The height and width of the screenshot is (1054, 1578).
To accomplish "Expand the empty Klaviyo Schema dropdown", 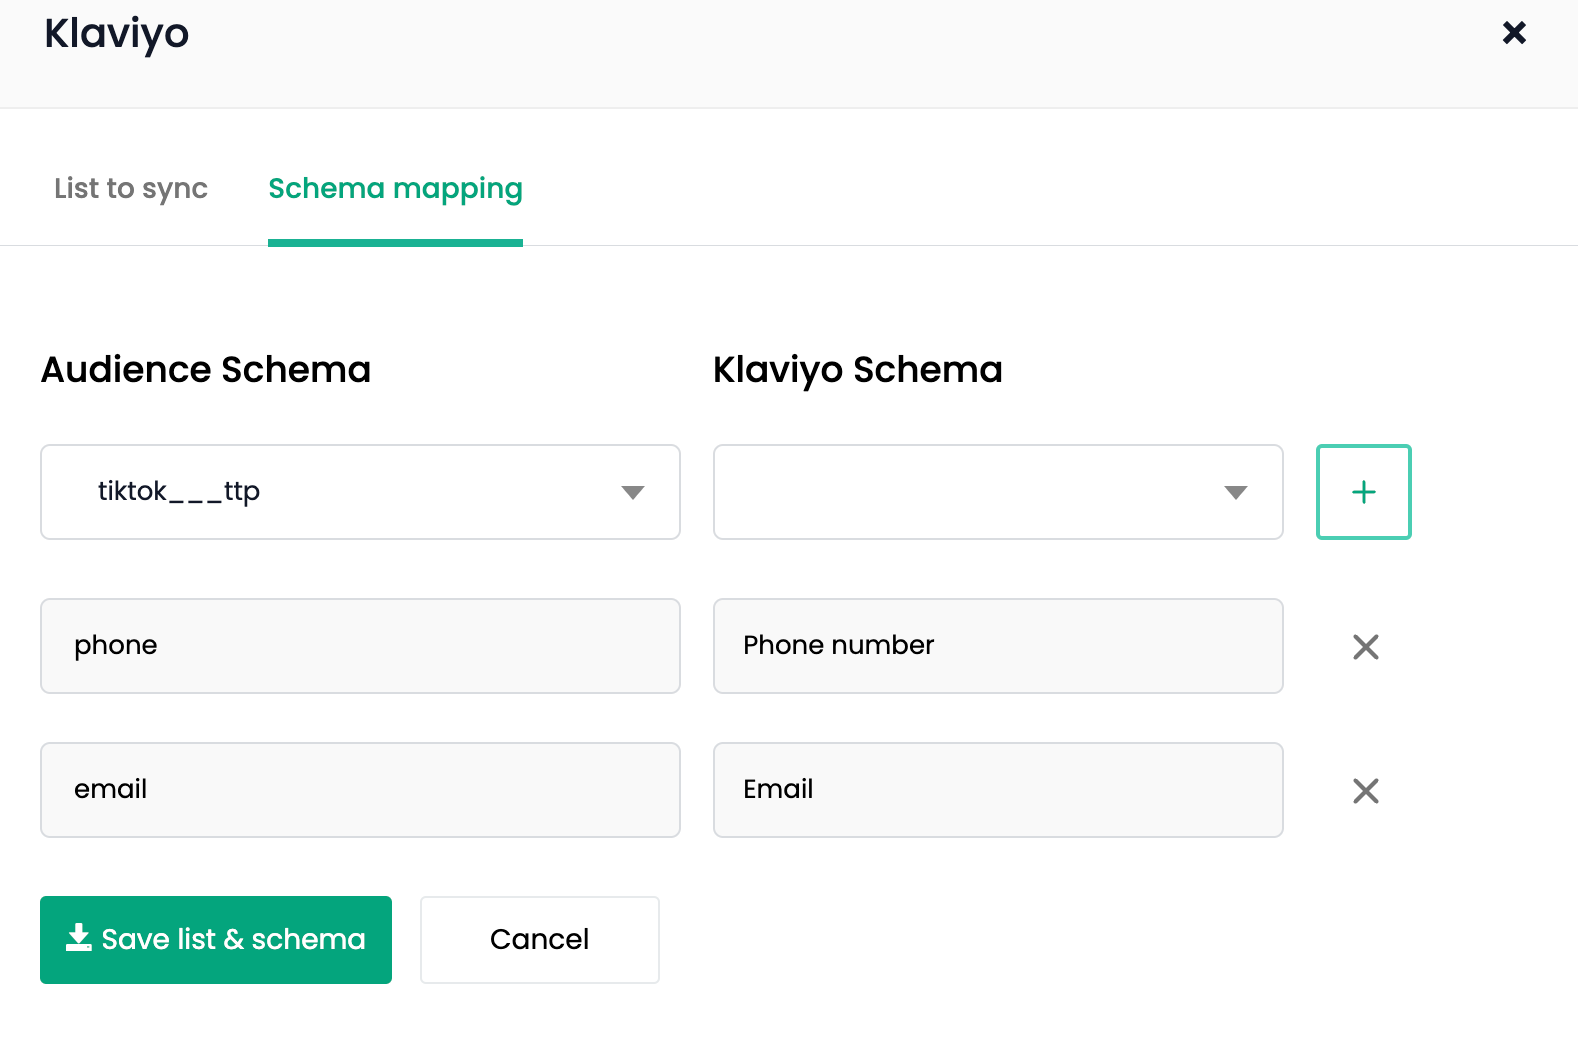I will pyautogui.click(x=997, y=492).
